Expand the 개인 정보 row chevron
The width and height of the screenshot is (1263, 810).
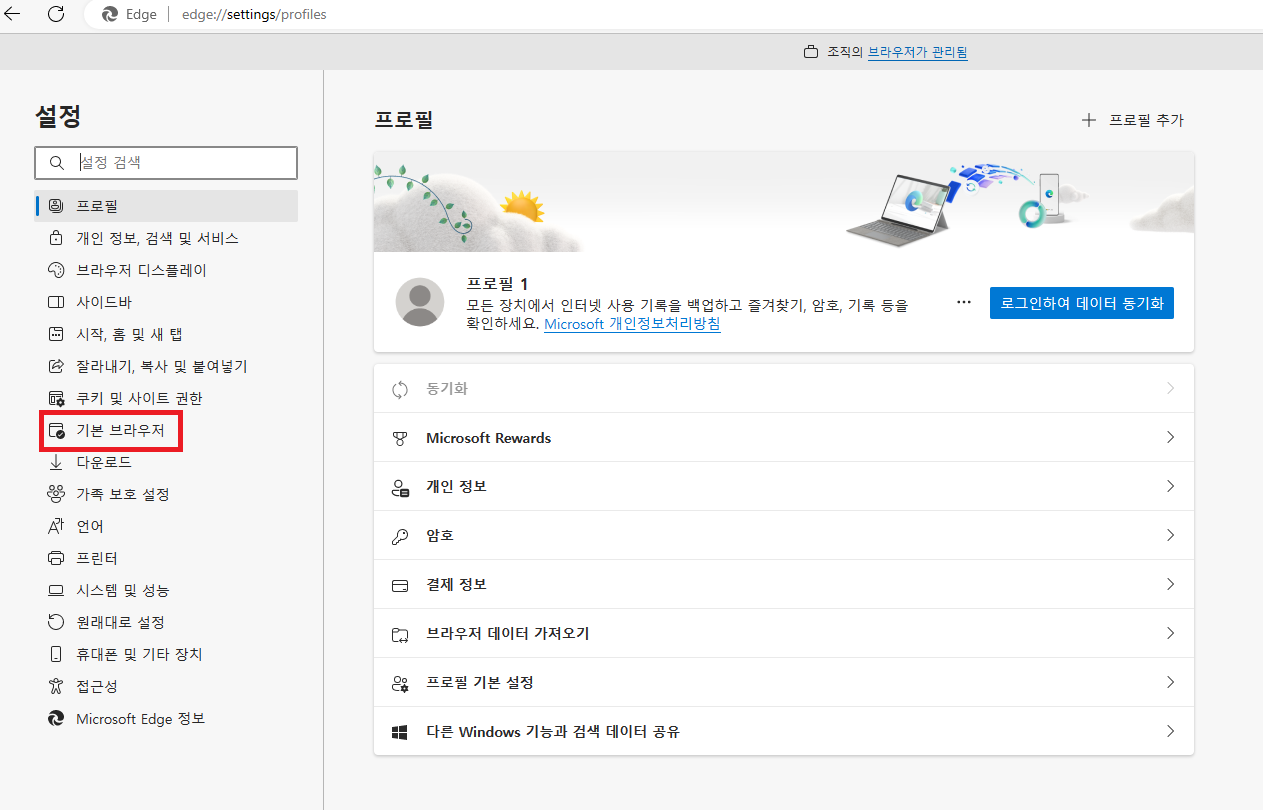pos(1170,486)
